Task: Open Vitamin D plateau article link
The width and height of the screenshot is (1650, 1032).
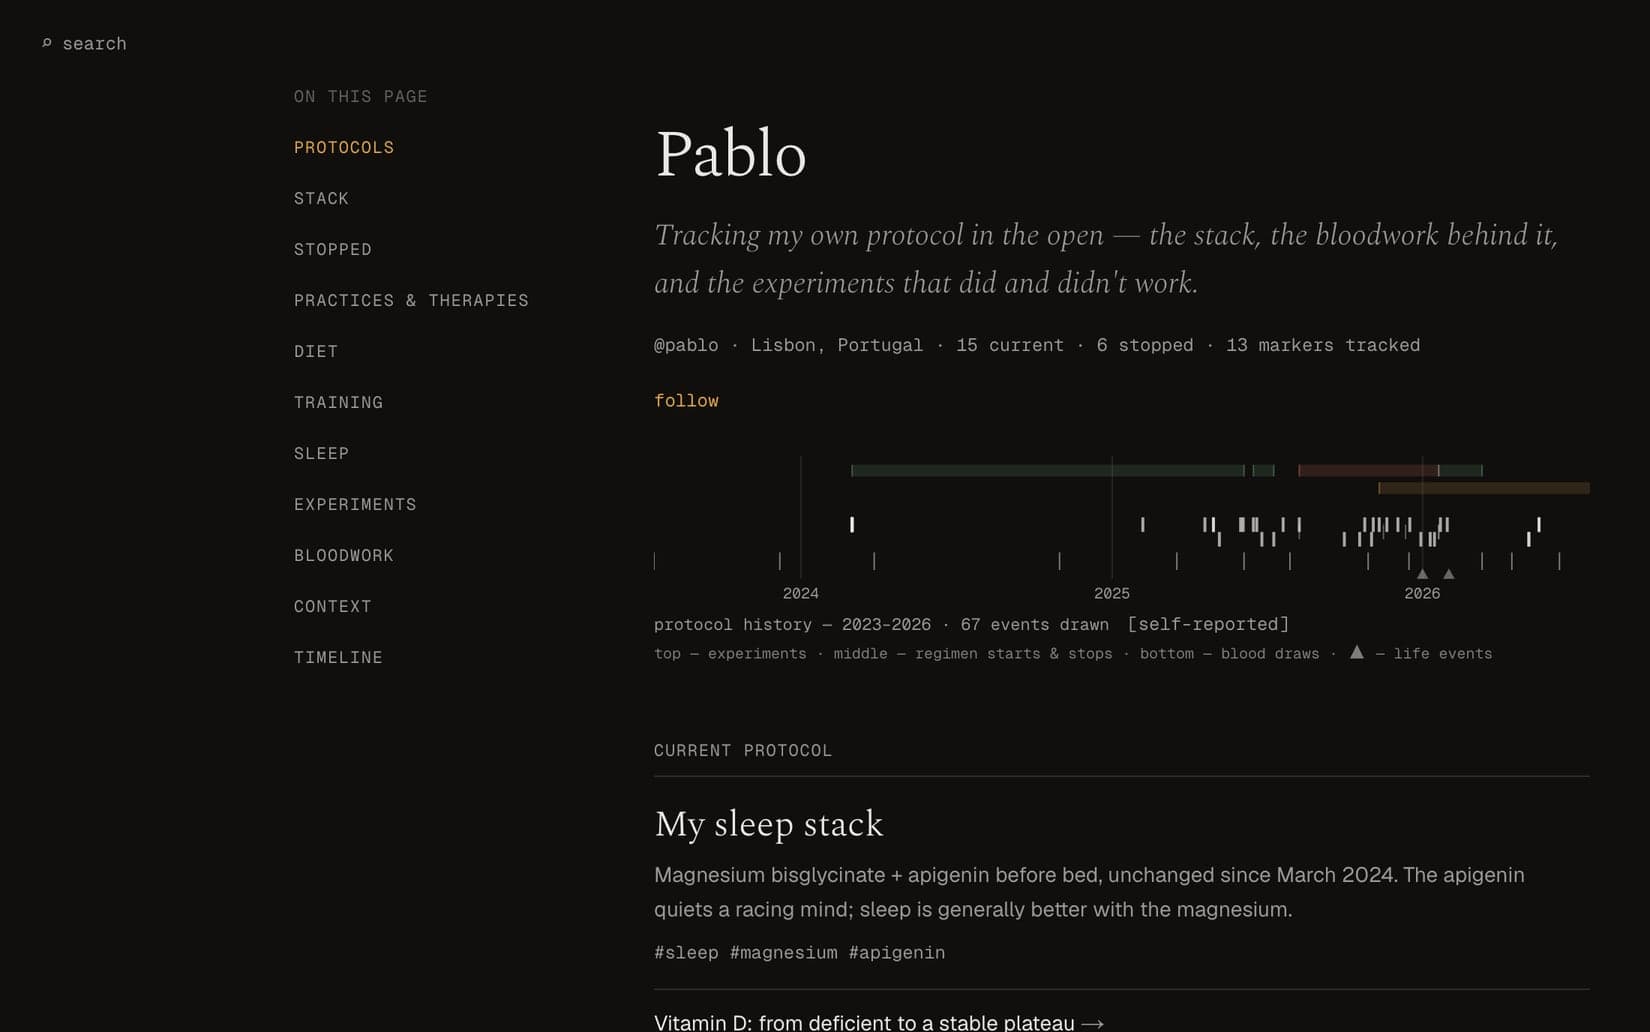Action: (879, 1022)
